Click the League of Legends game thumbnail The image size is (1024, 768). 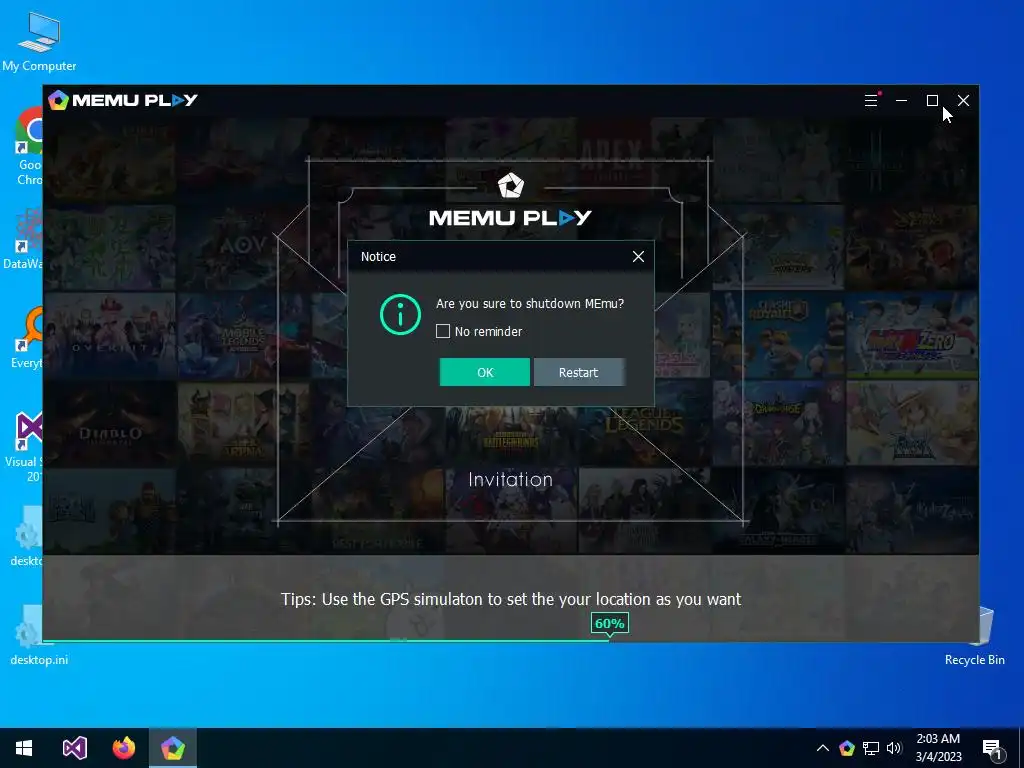[644, 423]
